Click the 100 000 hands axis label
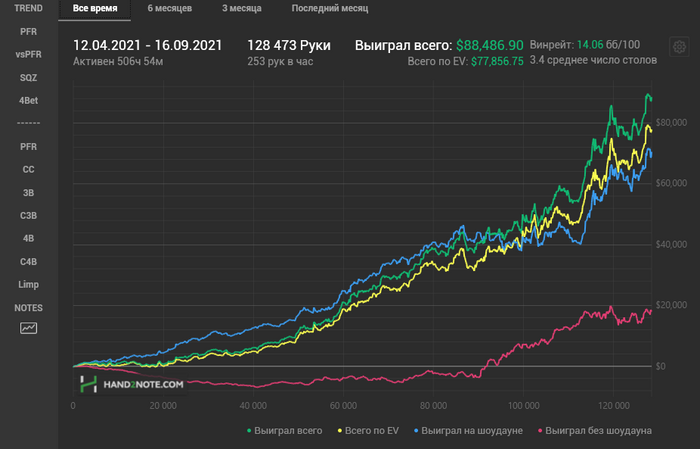 524,406
